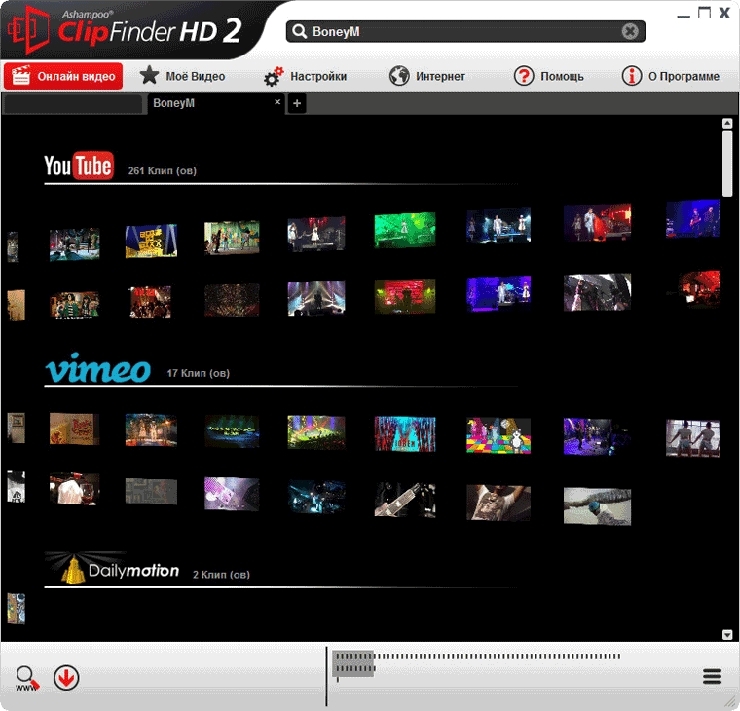Open the two dancers Vimeo thumbnail
The width and height of the screenshot is (740, 711).
(692, 438)
